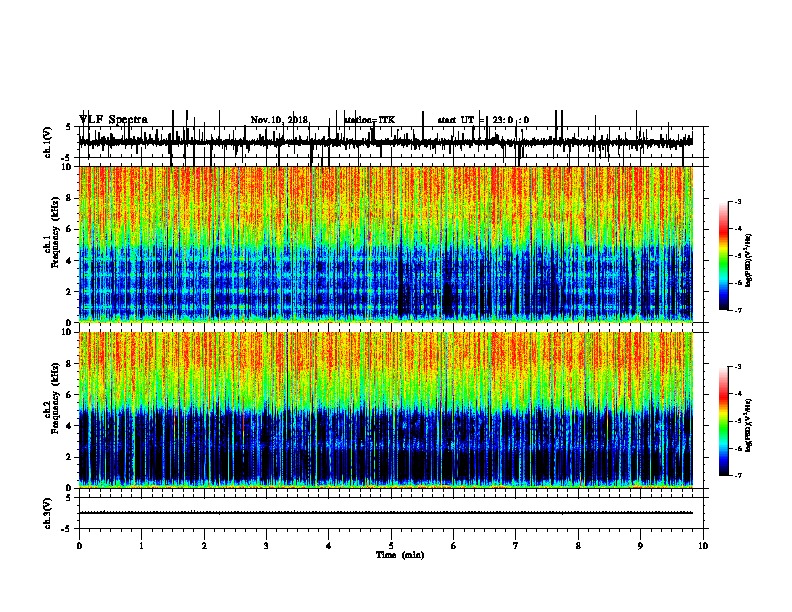
Task: Click the final time axis tick label "10"
Action: [703, 546]
